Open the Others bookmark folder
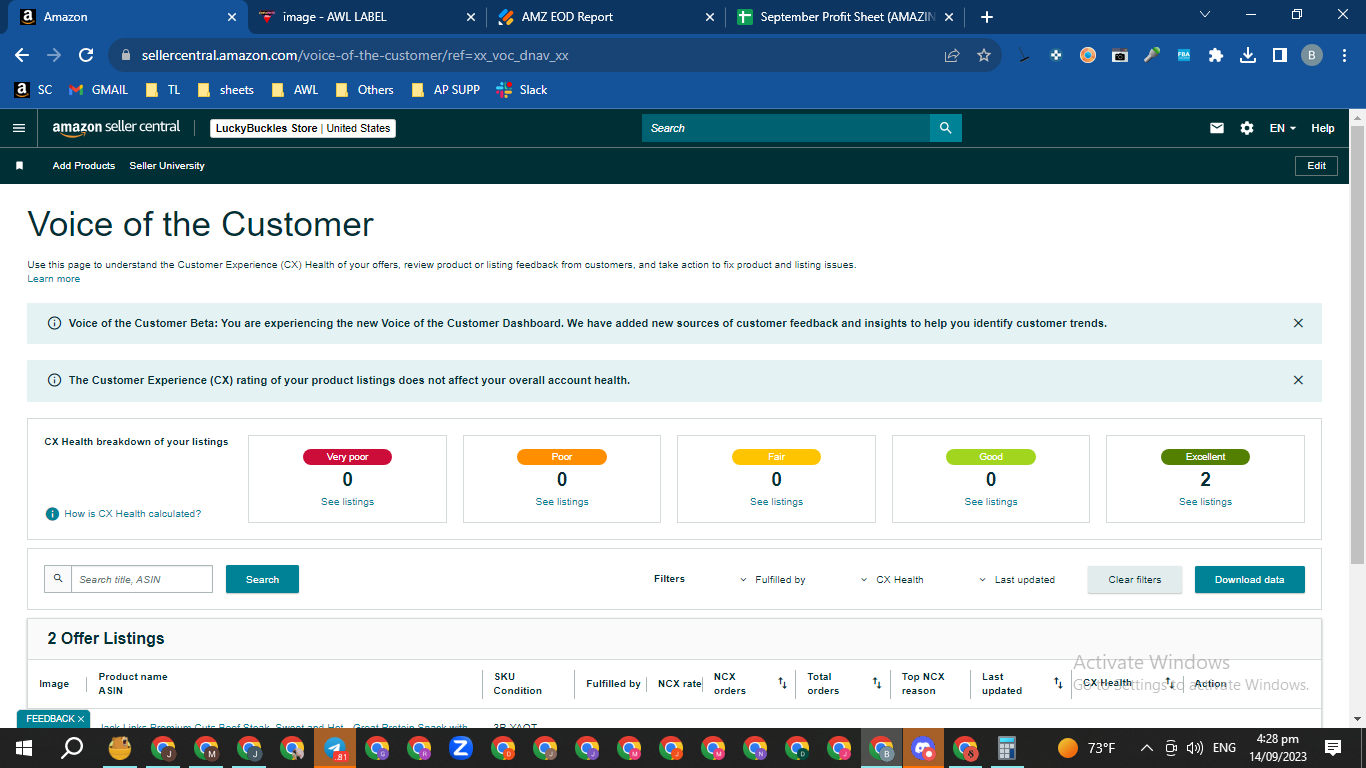Viewport: 1366px width, 768px height. click(365, 90)
